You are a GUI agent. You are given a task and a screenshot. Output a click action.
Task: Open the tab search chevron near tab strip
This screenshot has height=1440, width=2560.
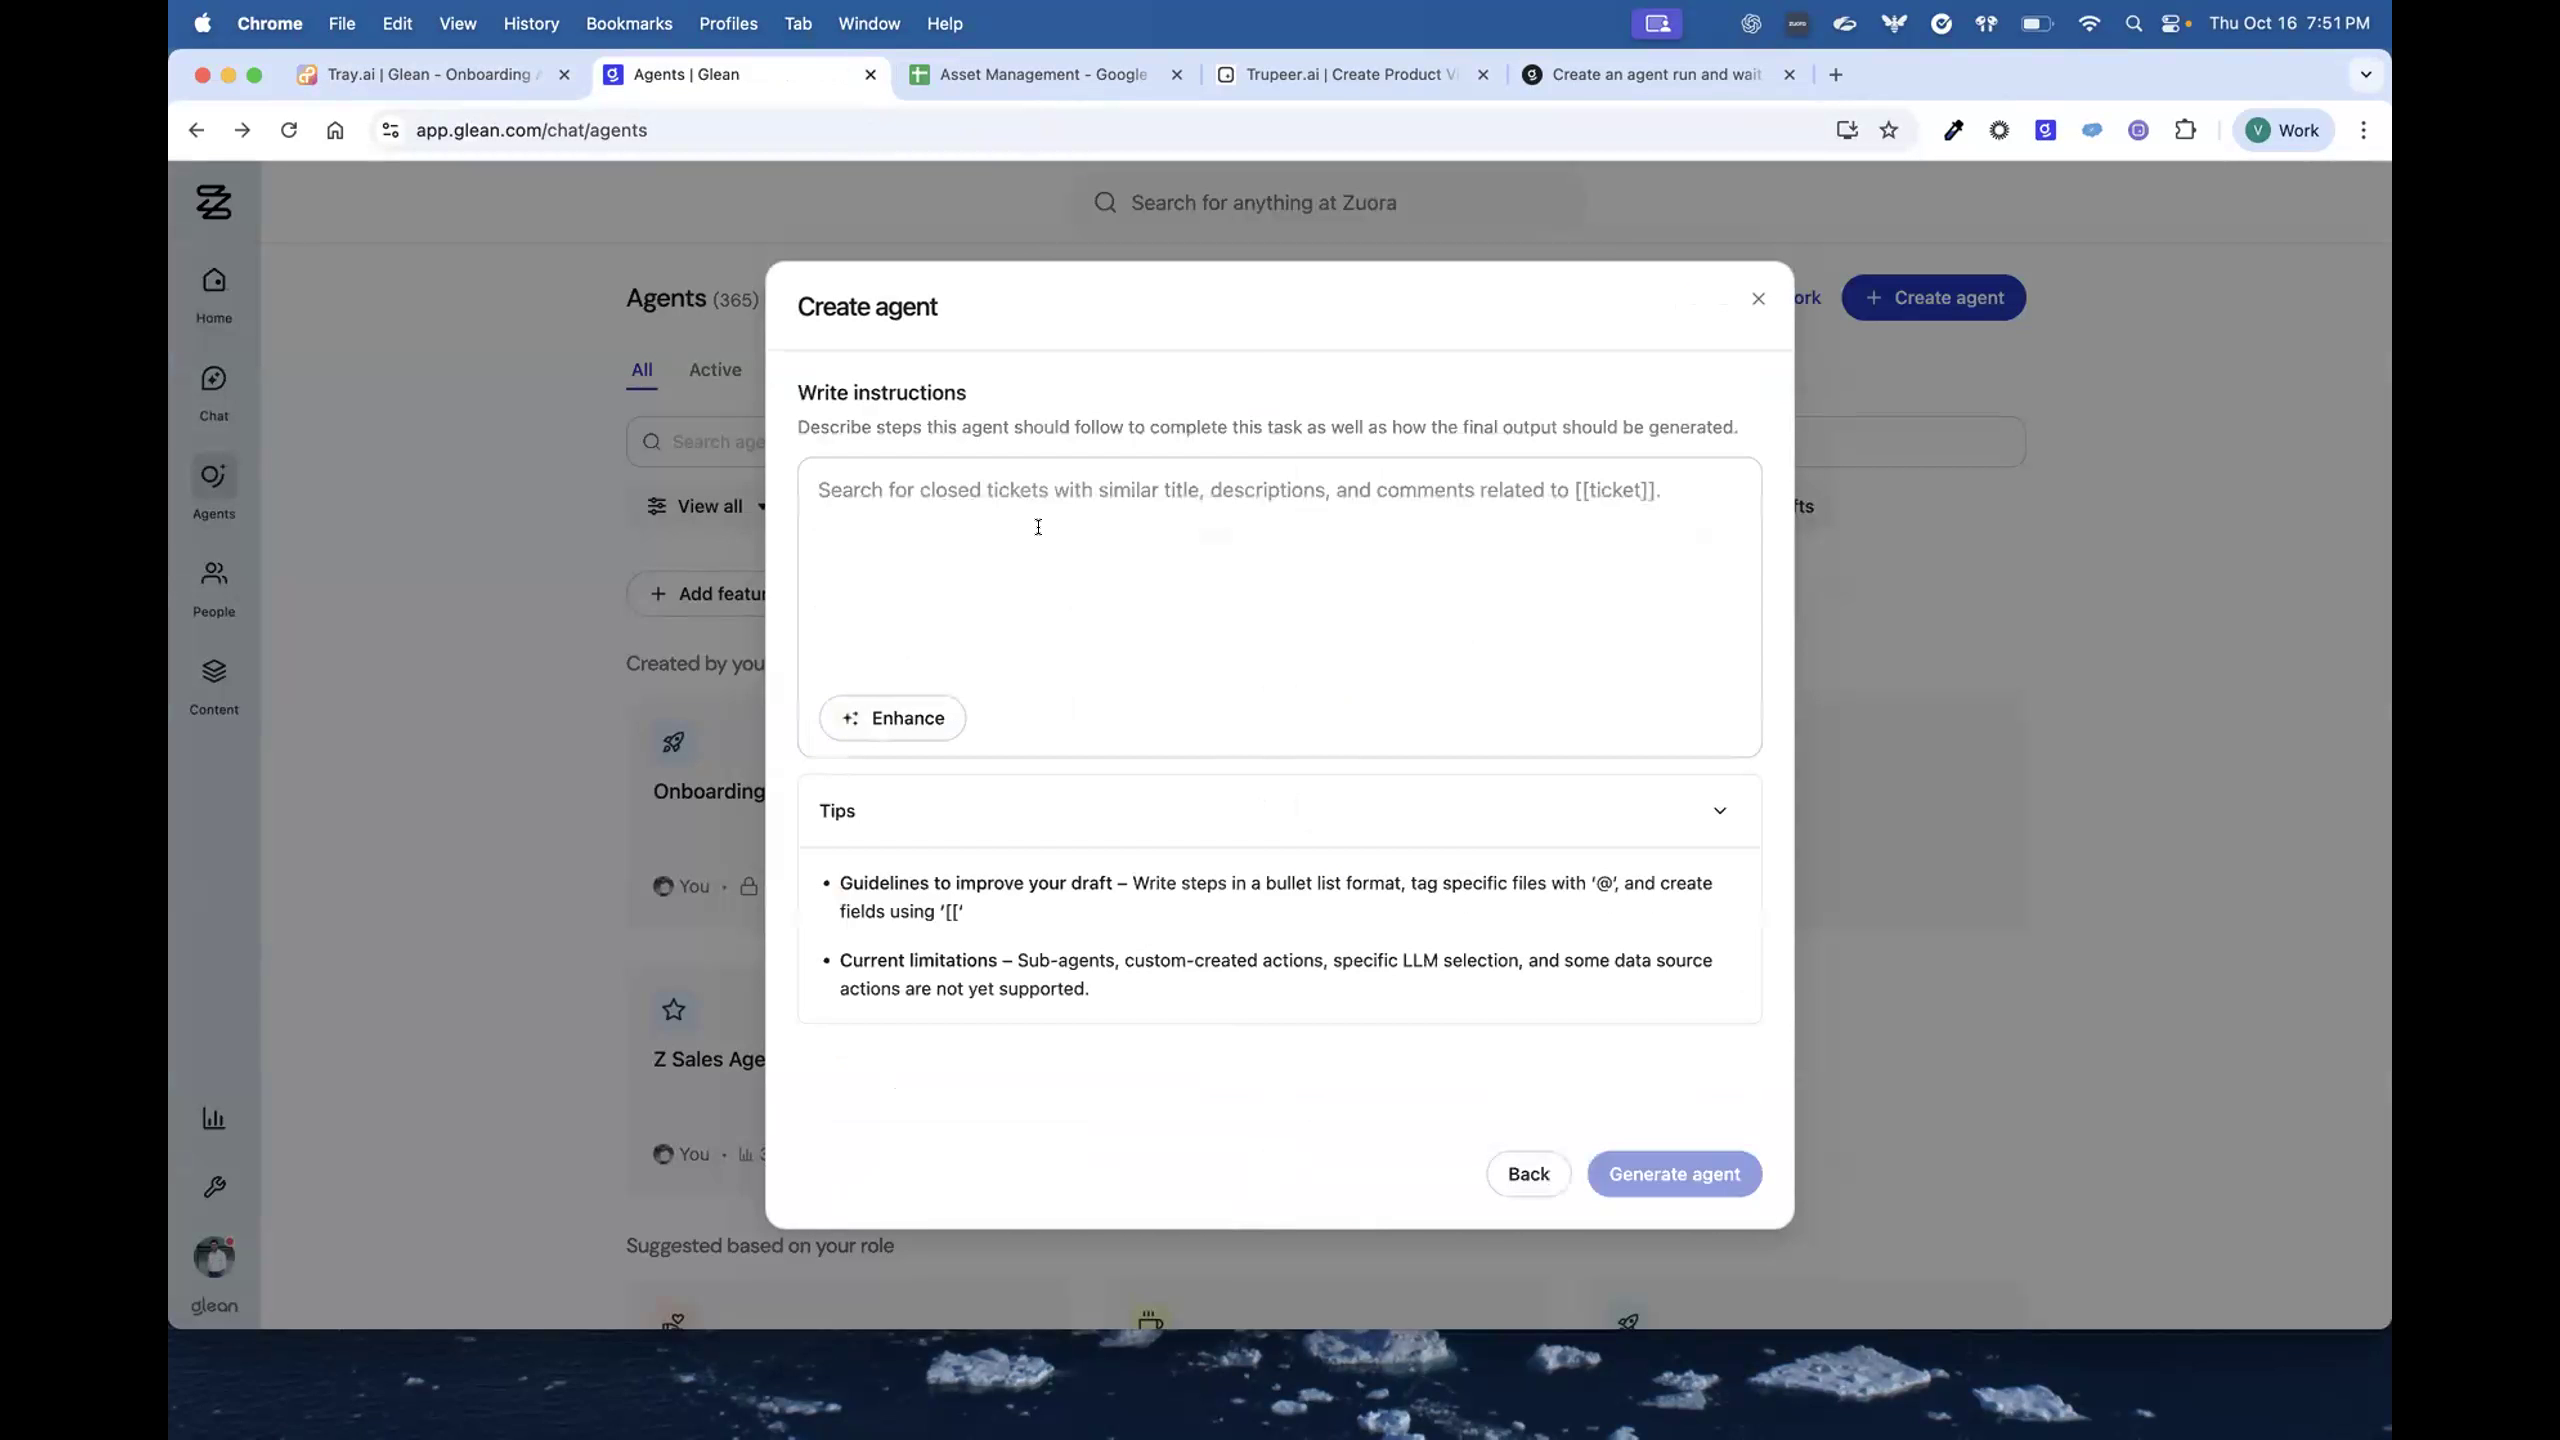(x=2366, y=74)
